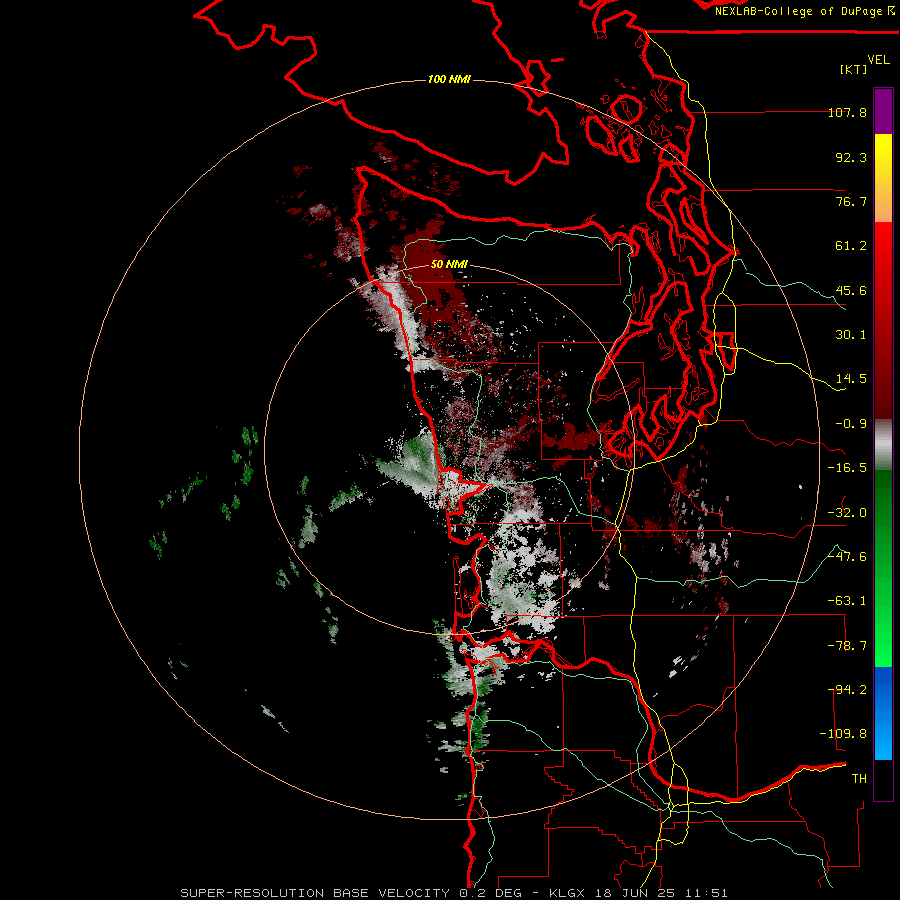Click the -47.6 velocity scale value
Viewport: 900px width, 900px height.
tap(847, 557)
